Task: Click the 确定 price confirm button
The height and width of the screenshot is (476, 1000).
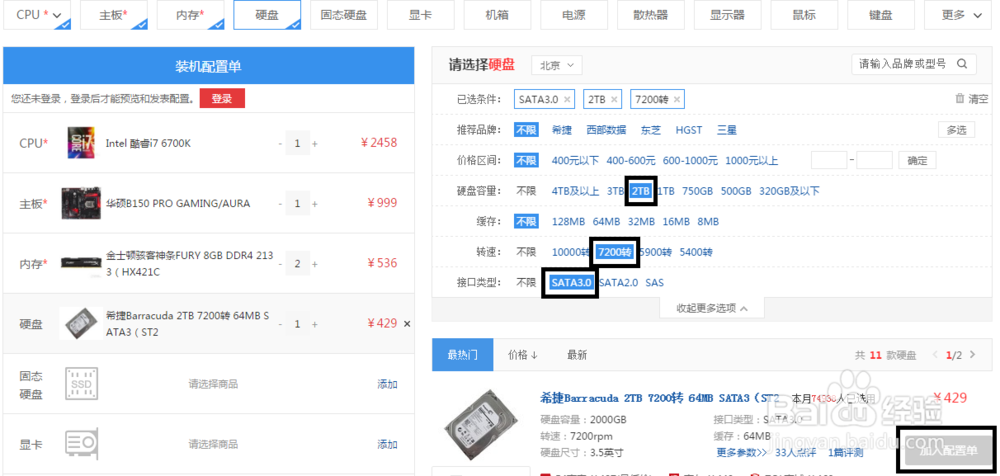Action: 917,160
